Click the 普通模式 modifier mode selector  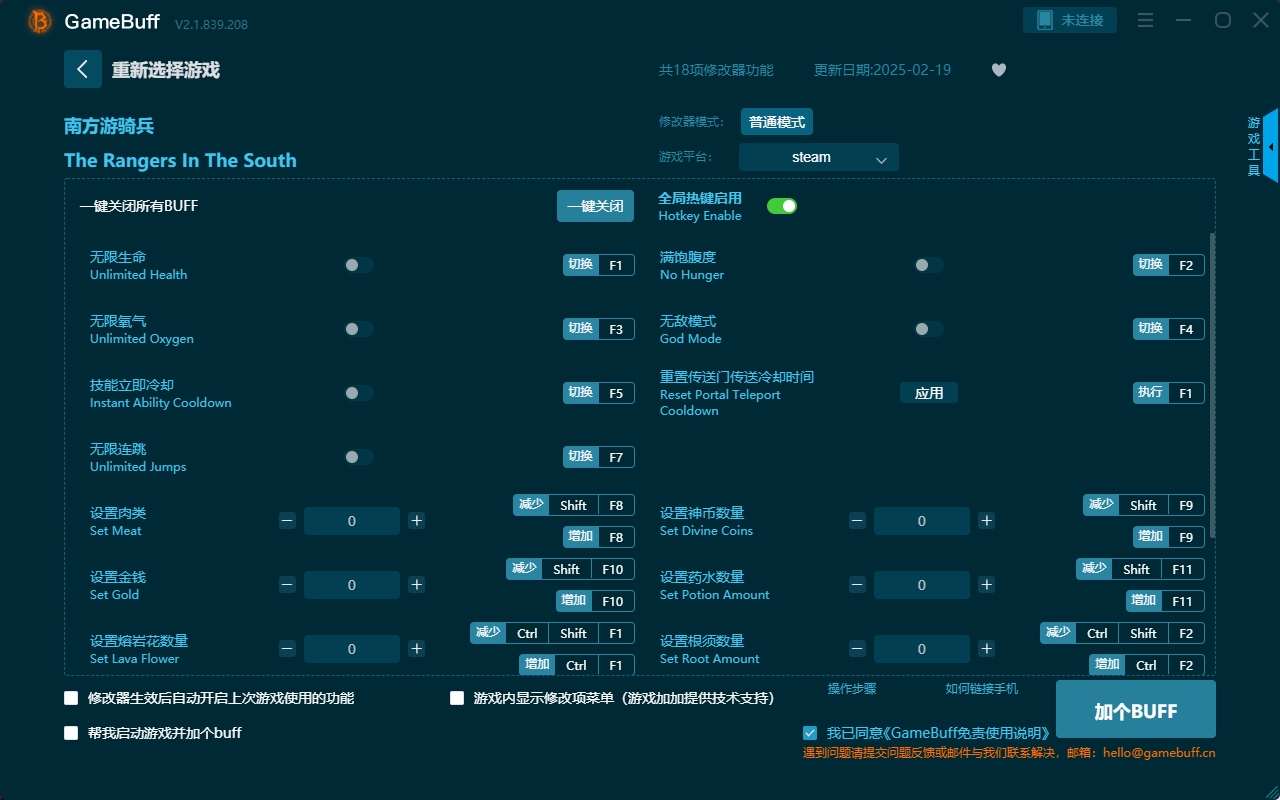point(776,121)
